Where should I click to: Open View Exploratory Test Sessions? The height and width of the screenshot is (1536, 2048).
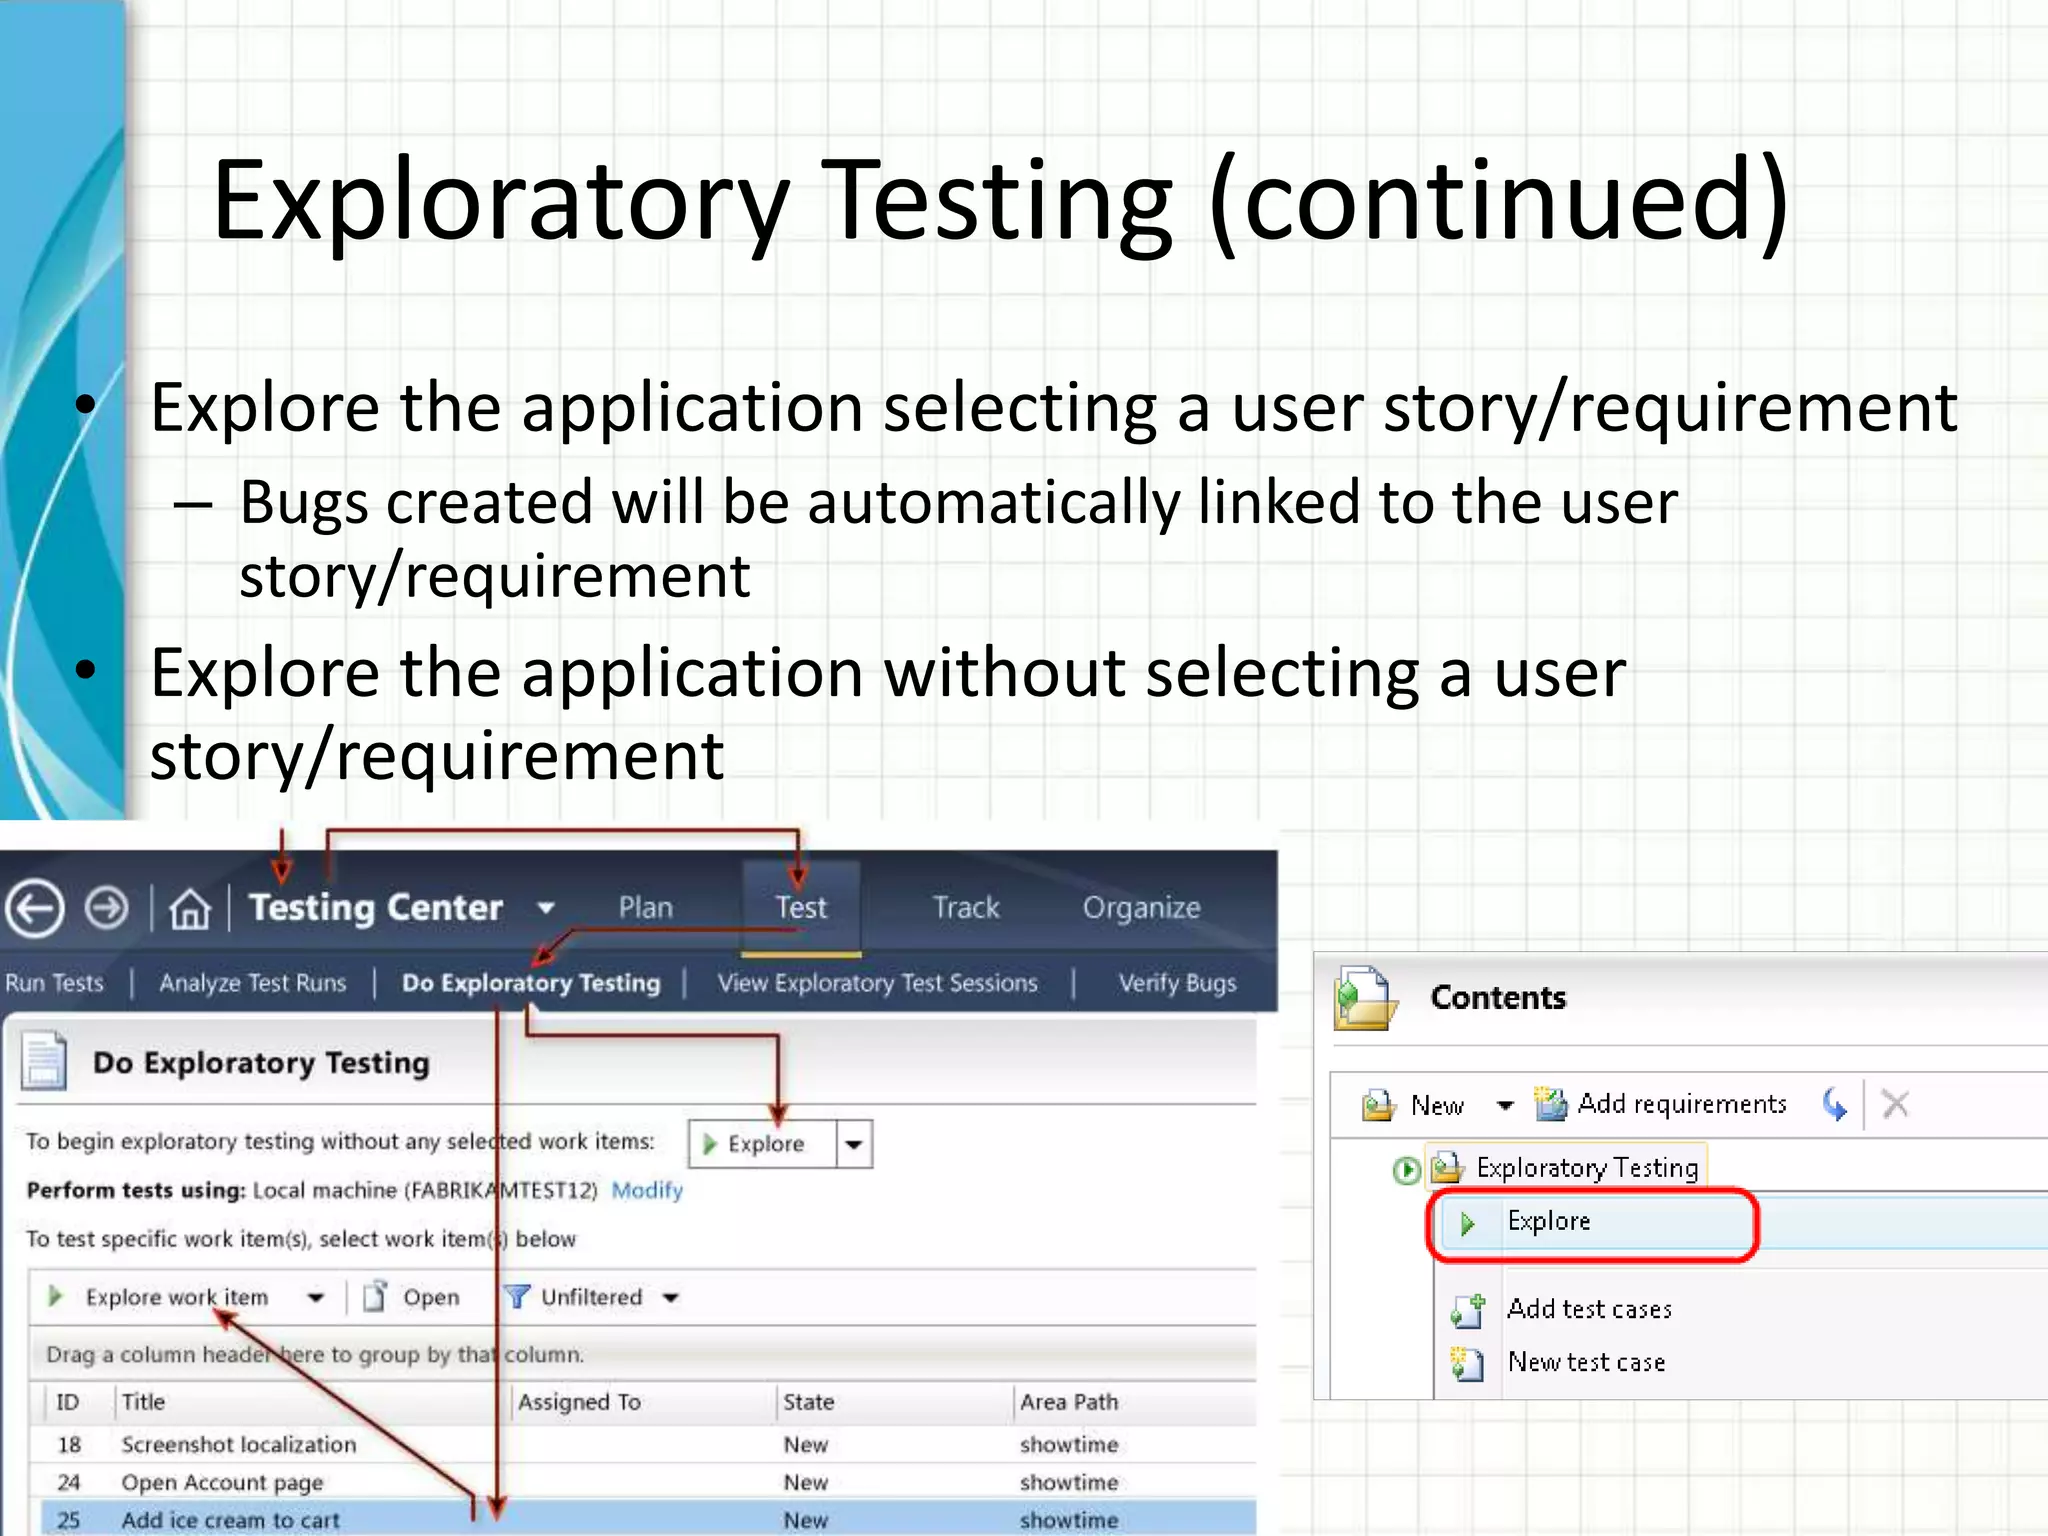878,983
